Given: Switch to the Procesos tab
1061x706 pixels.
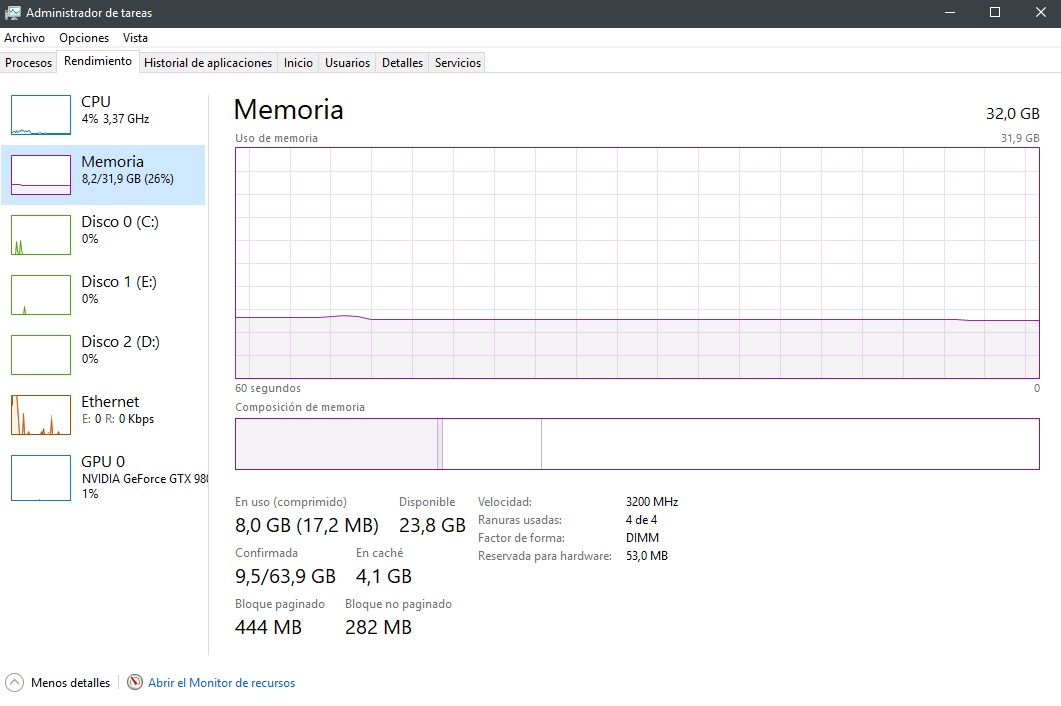Looking at the screenshot, I should [28, 63].
